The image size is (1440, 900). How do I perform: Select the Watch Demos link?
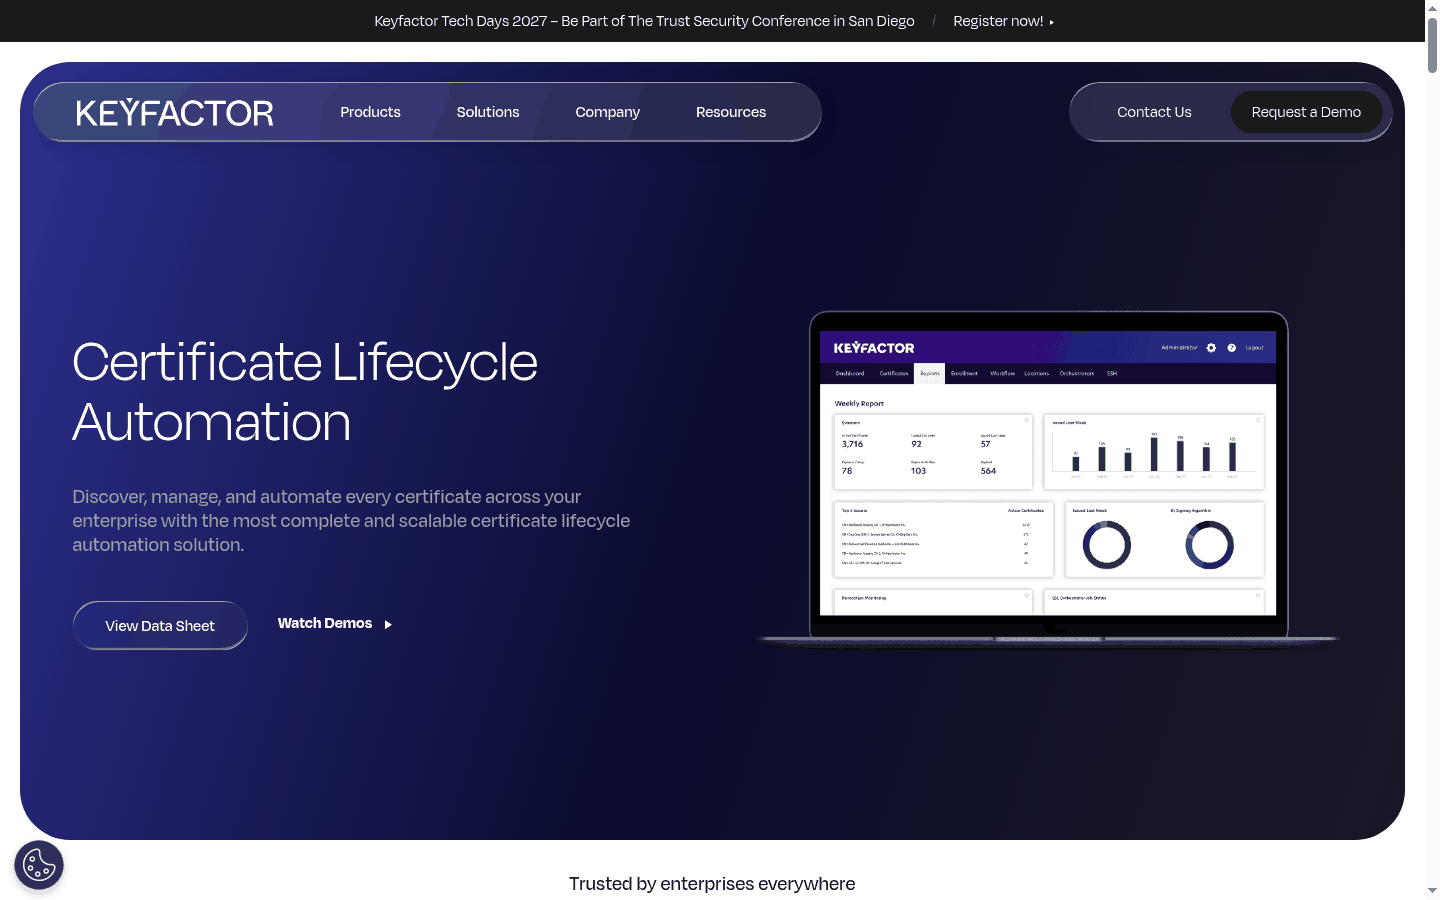coord(335,623)
